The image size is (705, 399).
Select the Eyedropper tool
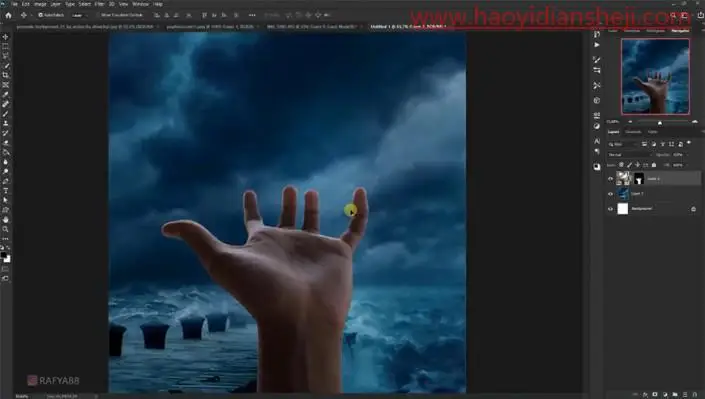point(5,94)
